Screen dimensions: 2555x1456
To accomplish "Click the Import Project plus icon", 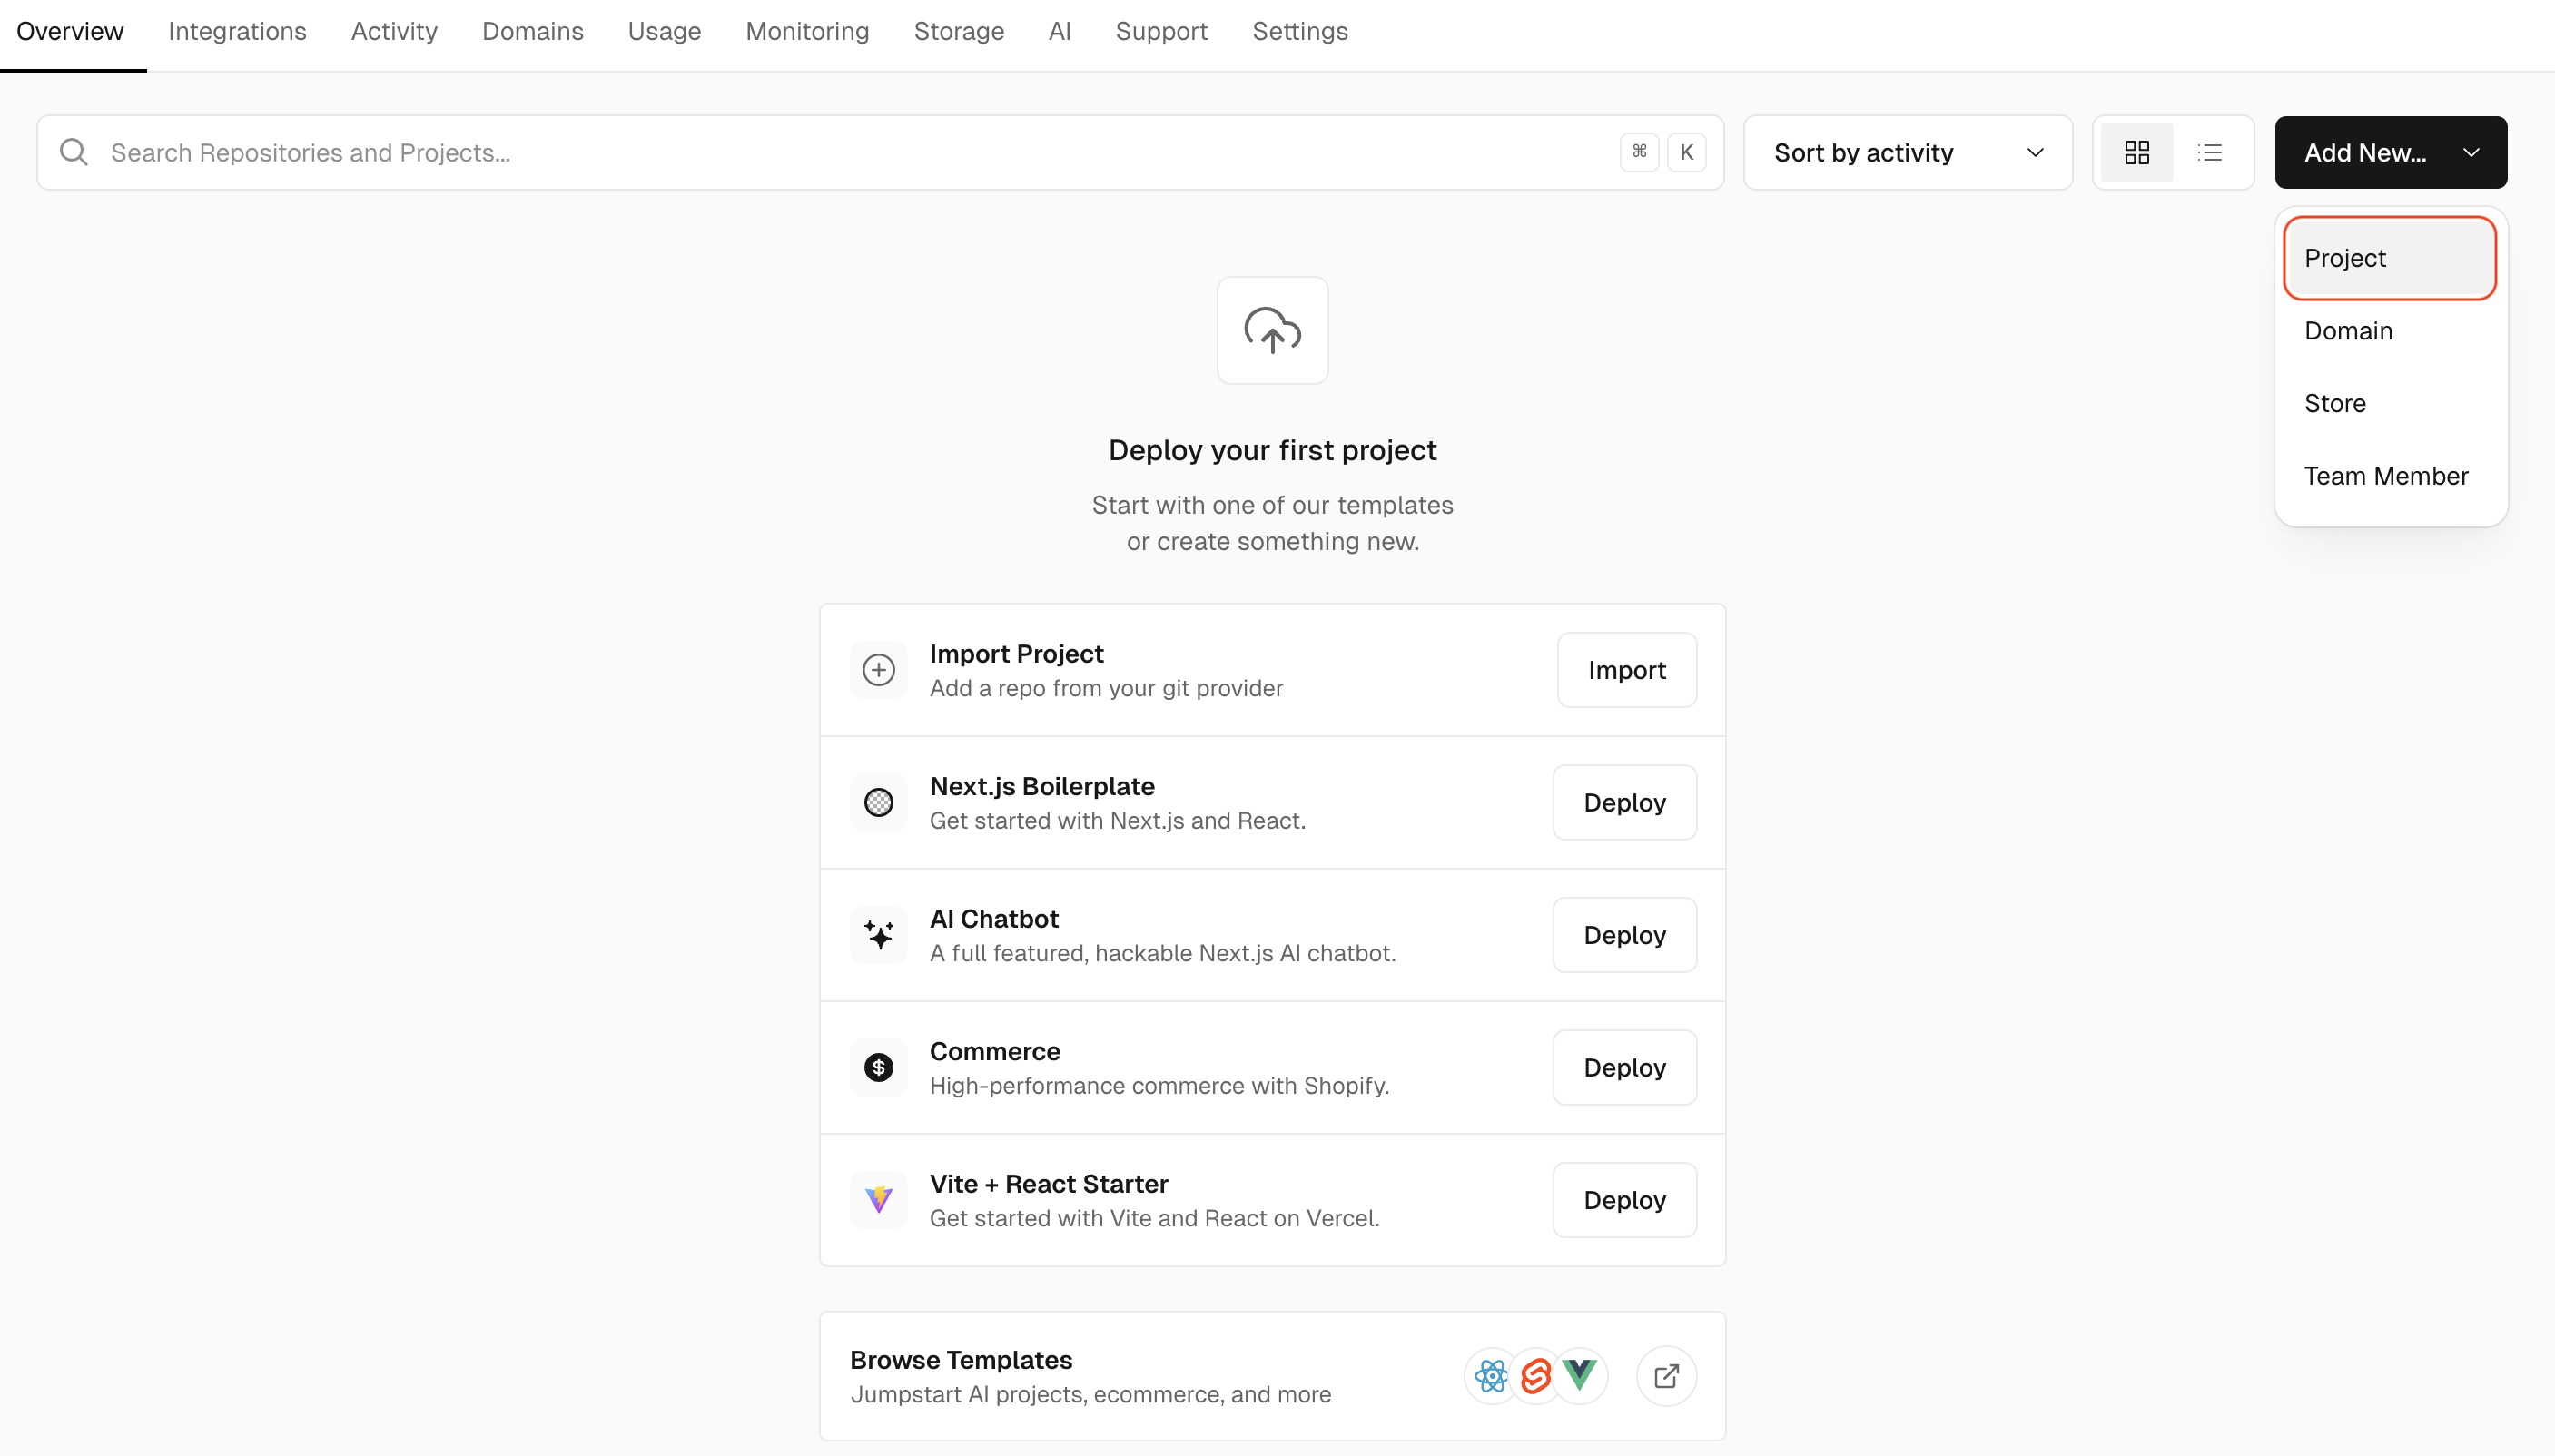I will [878, 670].
